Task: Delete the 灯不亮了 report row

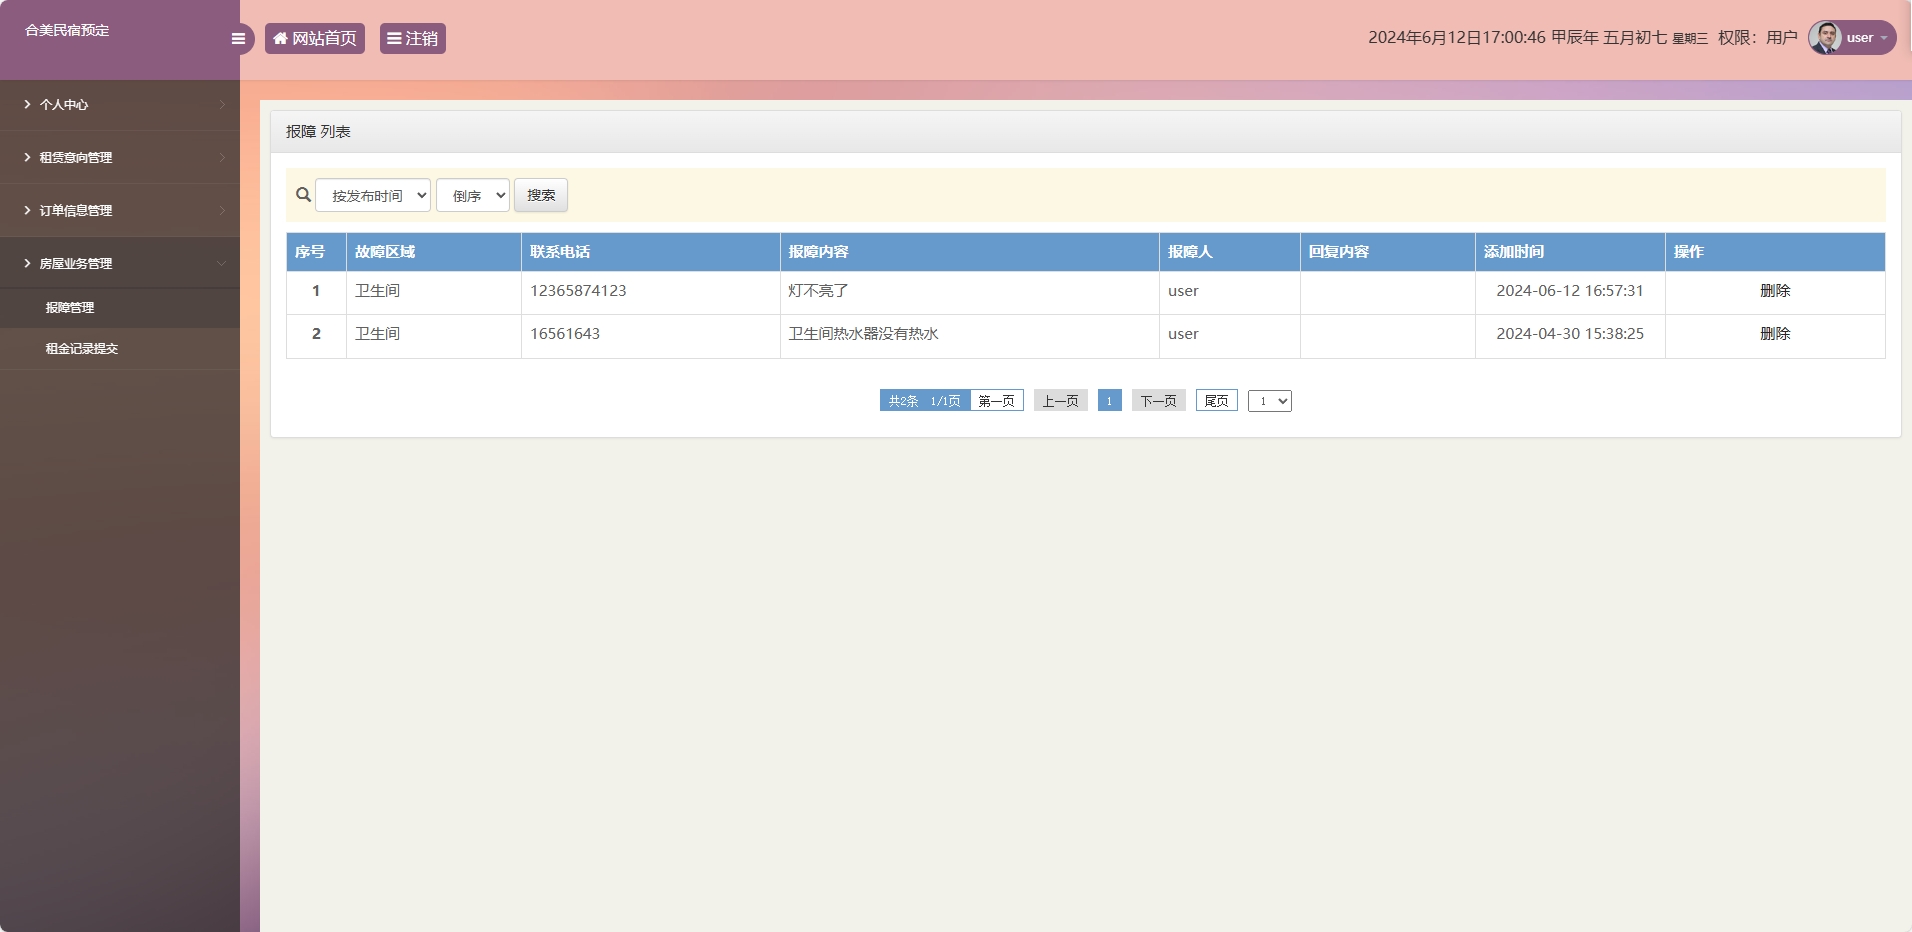Action: click(x=1775, y=291)
